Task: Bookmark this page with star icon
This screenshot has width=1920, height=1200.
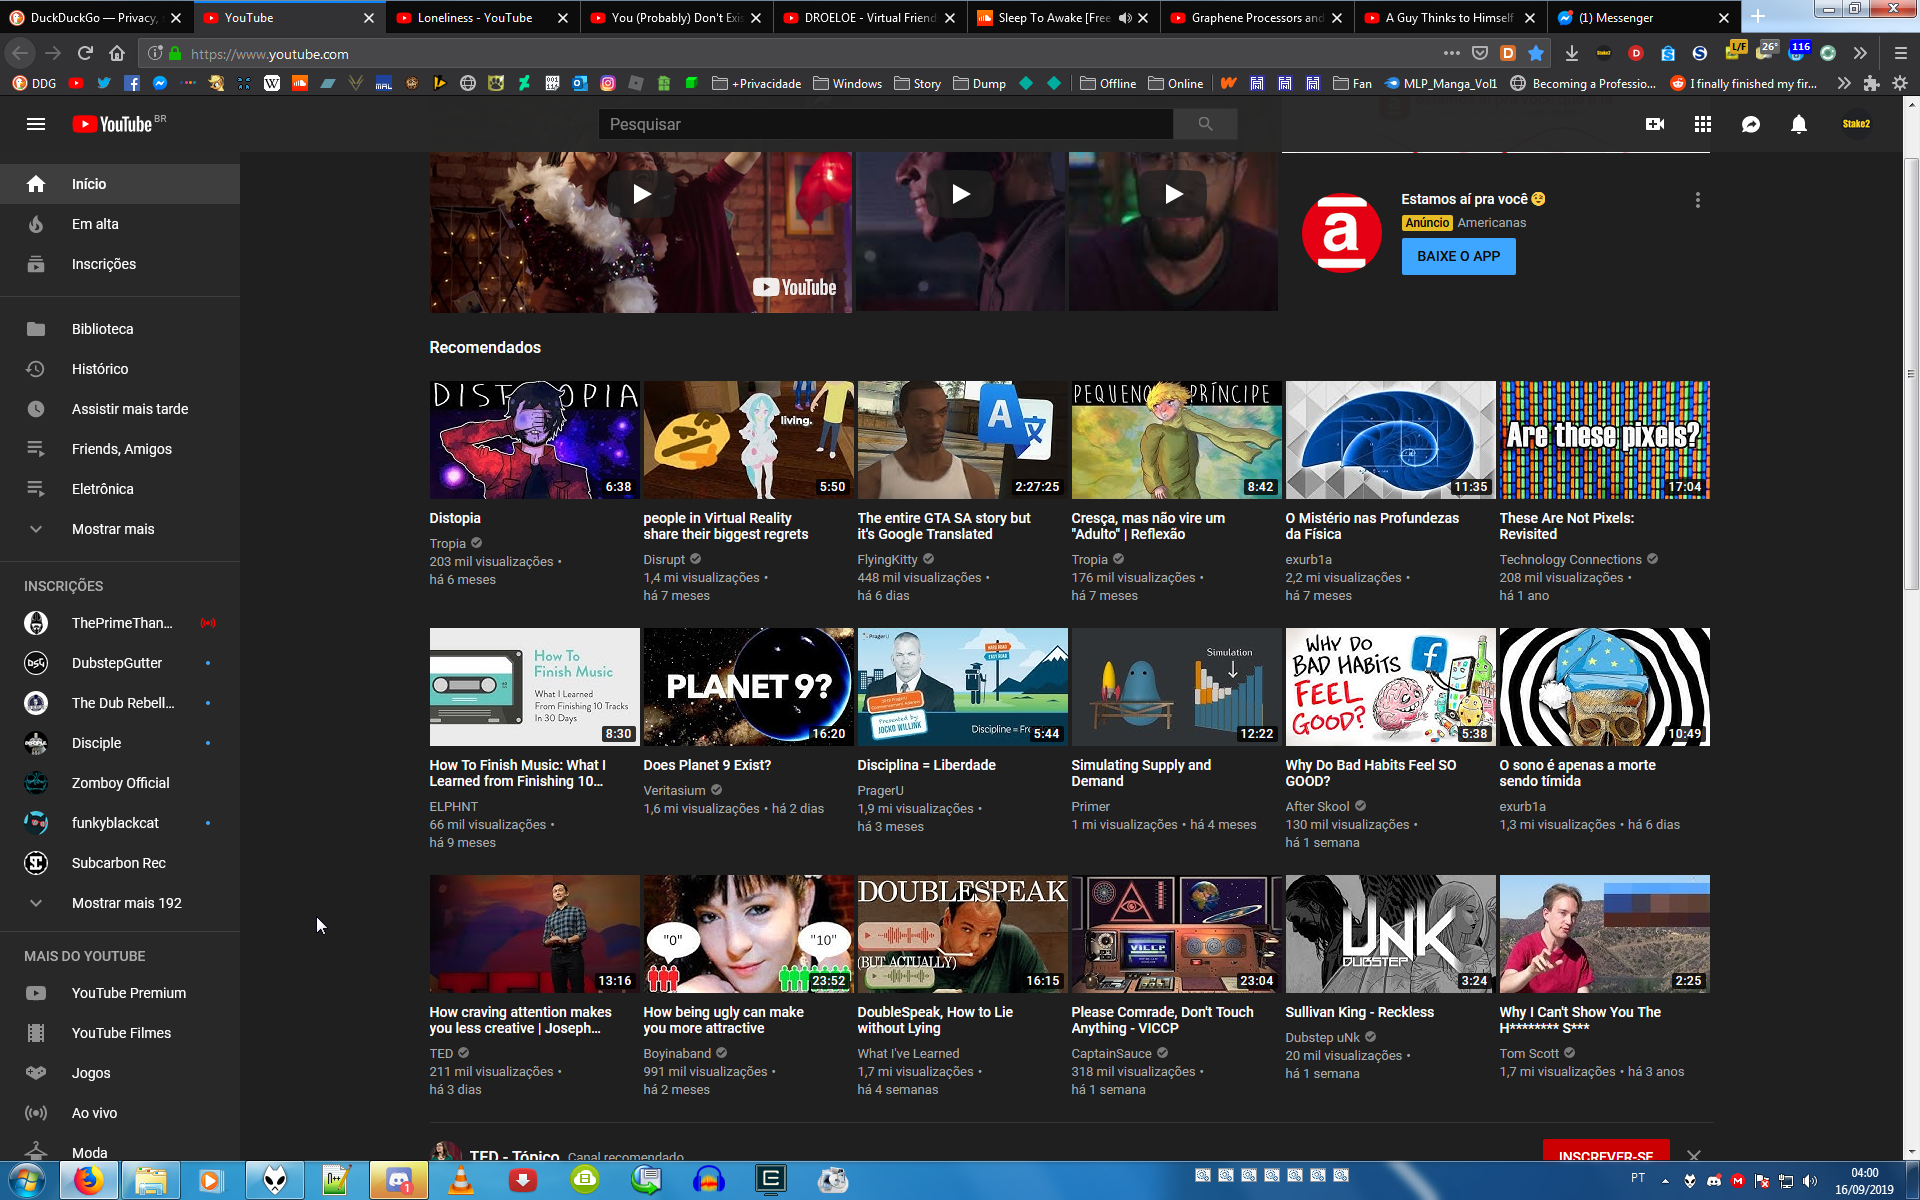Action: pos(1537,53)
